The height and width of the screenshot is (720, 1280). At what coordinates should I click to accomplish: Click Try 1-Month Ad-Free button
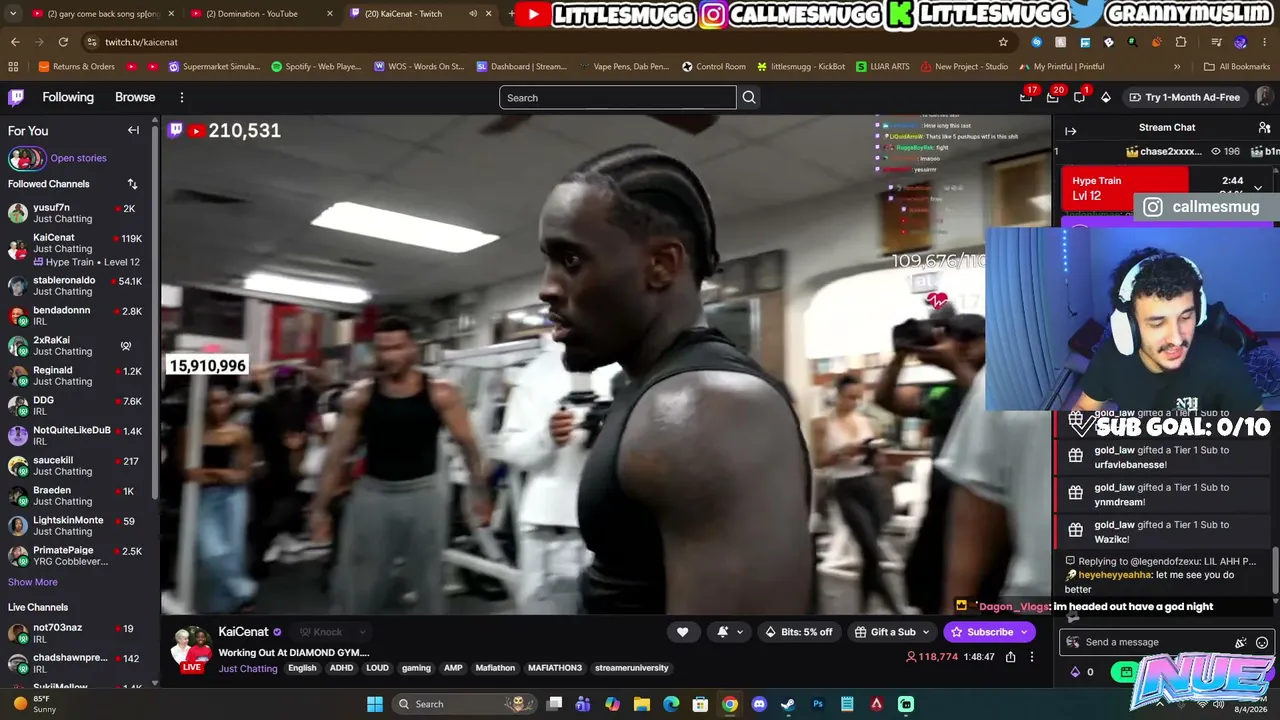tap(1185, 97)
